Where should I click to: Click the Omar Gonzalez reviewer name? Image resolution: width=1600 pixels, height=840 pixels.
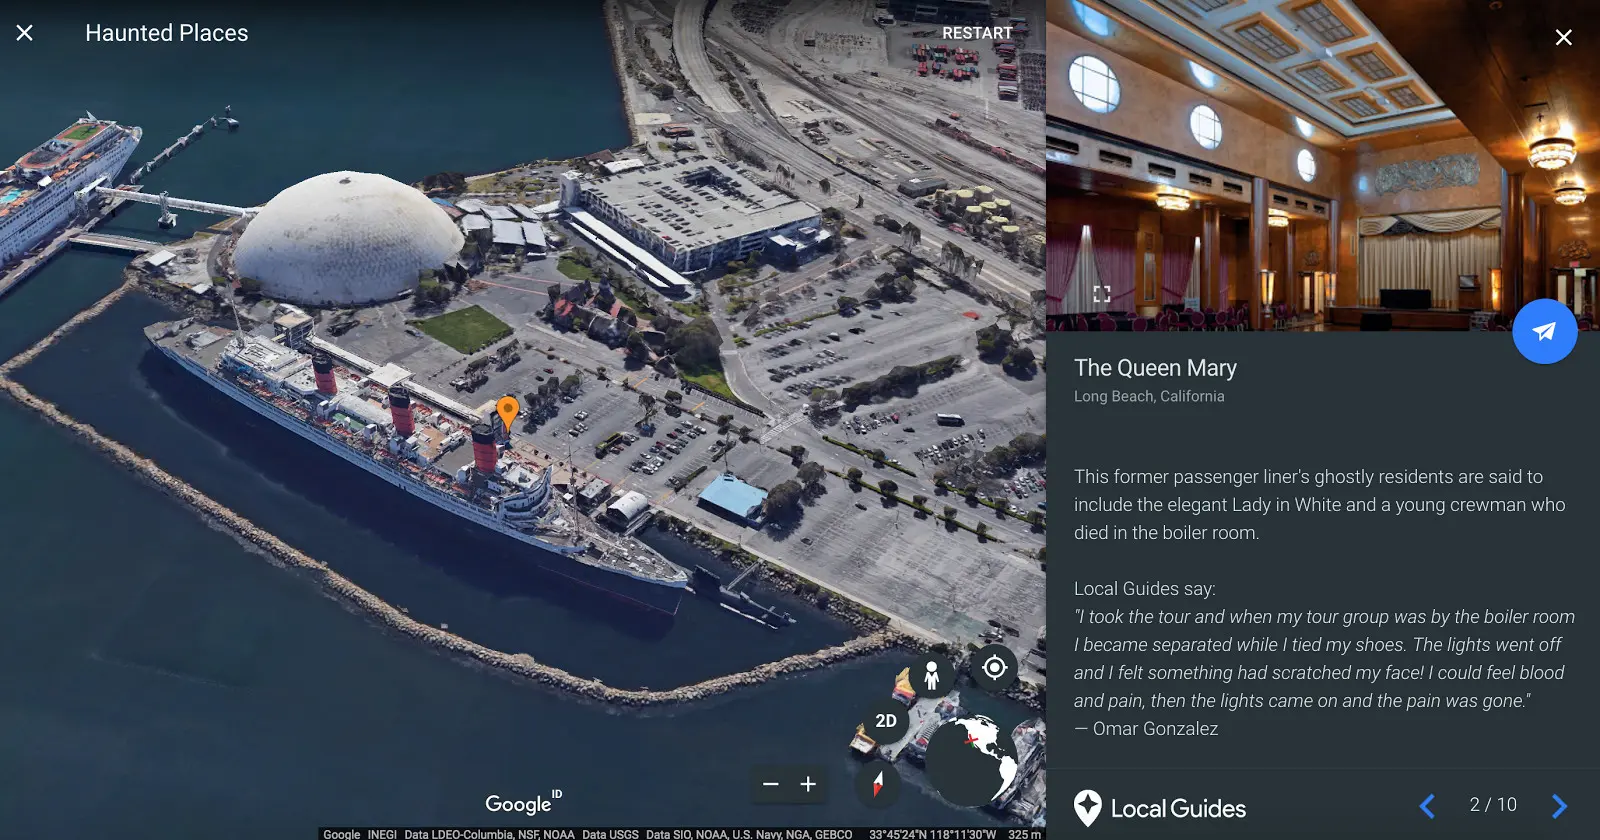click(x=1155, y=729)
